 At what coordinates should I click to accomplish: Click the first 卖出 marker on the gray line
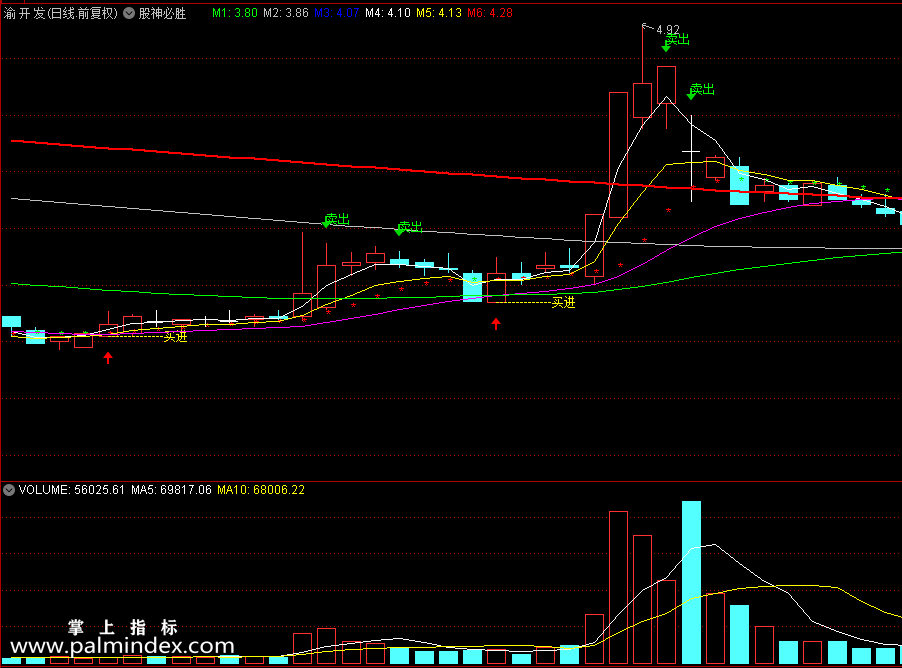pos(337,219)
